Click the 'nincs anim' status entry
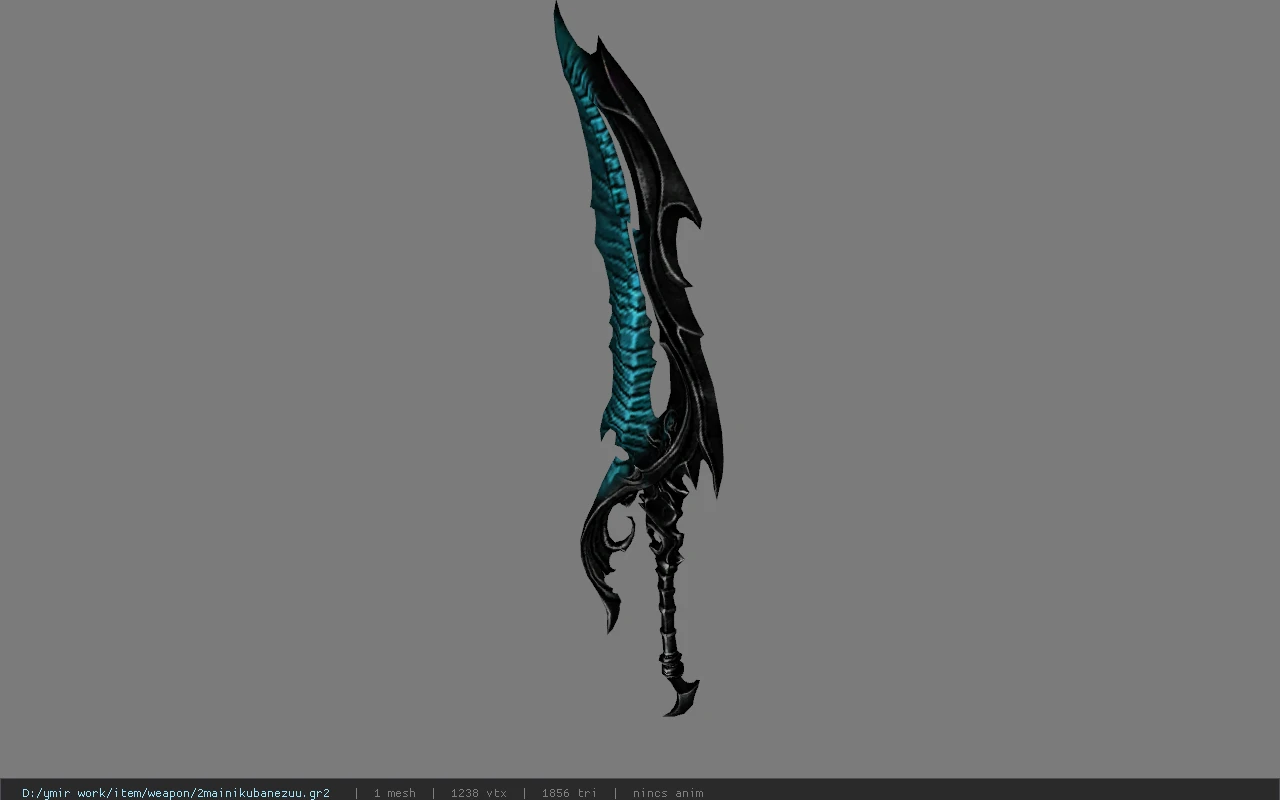 (668, 793)
